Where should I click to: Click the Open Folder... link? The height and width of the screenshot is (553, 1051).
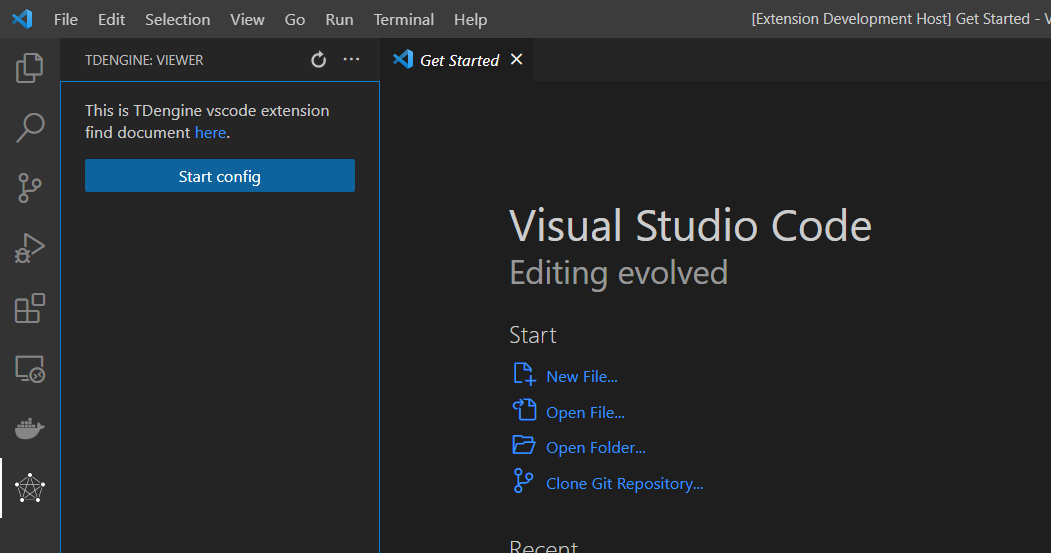595,448
